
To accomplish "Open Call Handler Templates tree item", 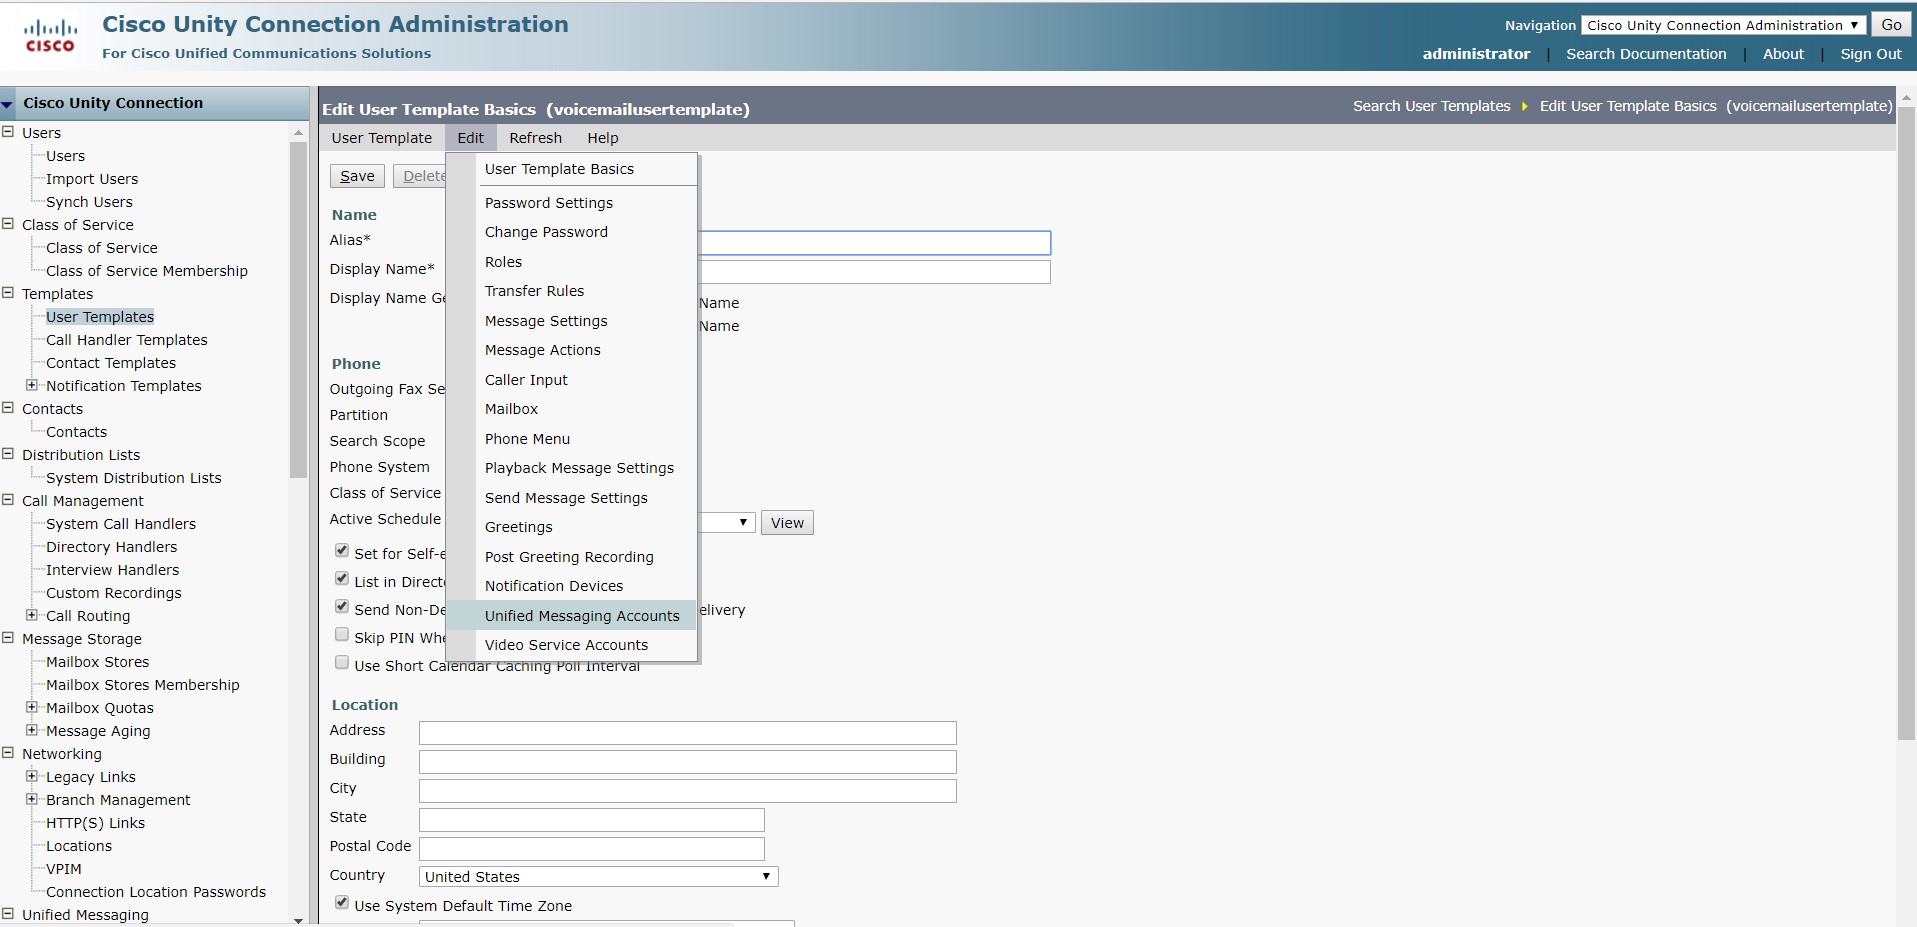I will [127, 340].
